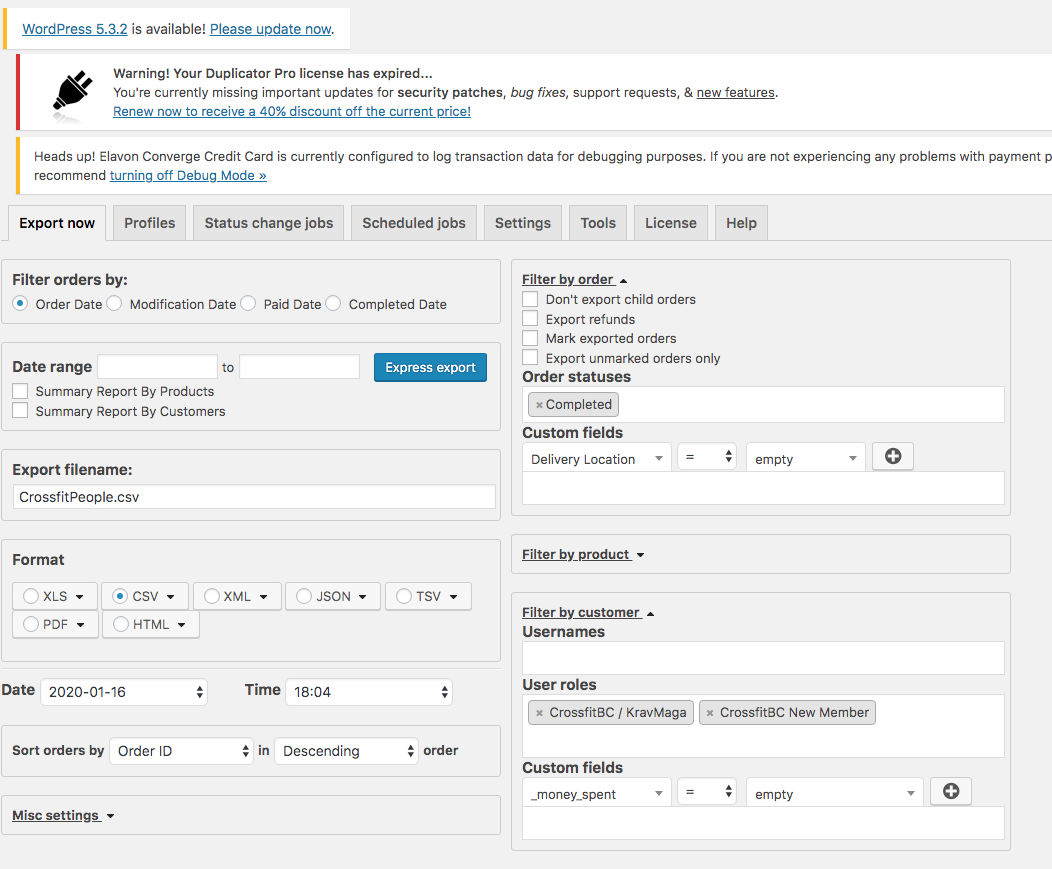Enable Export refunds checkbox

530,319
